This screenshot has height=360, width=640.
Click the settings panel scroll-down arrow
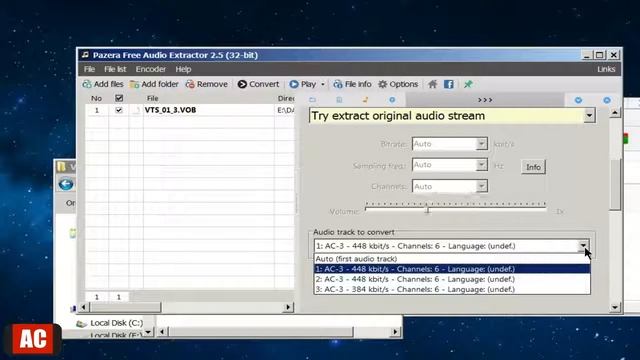[615, 307]
